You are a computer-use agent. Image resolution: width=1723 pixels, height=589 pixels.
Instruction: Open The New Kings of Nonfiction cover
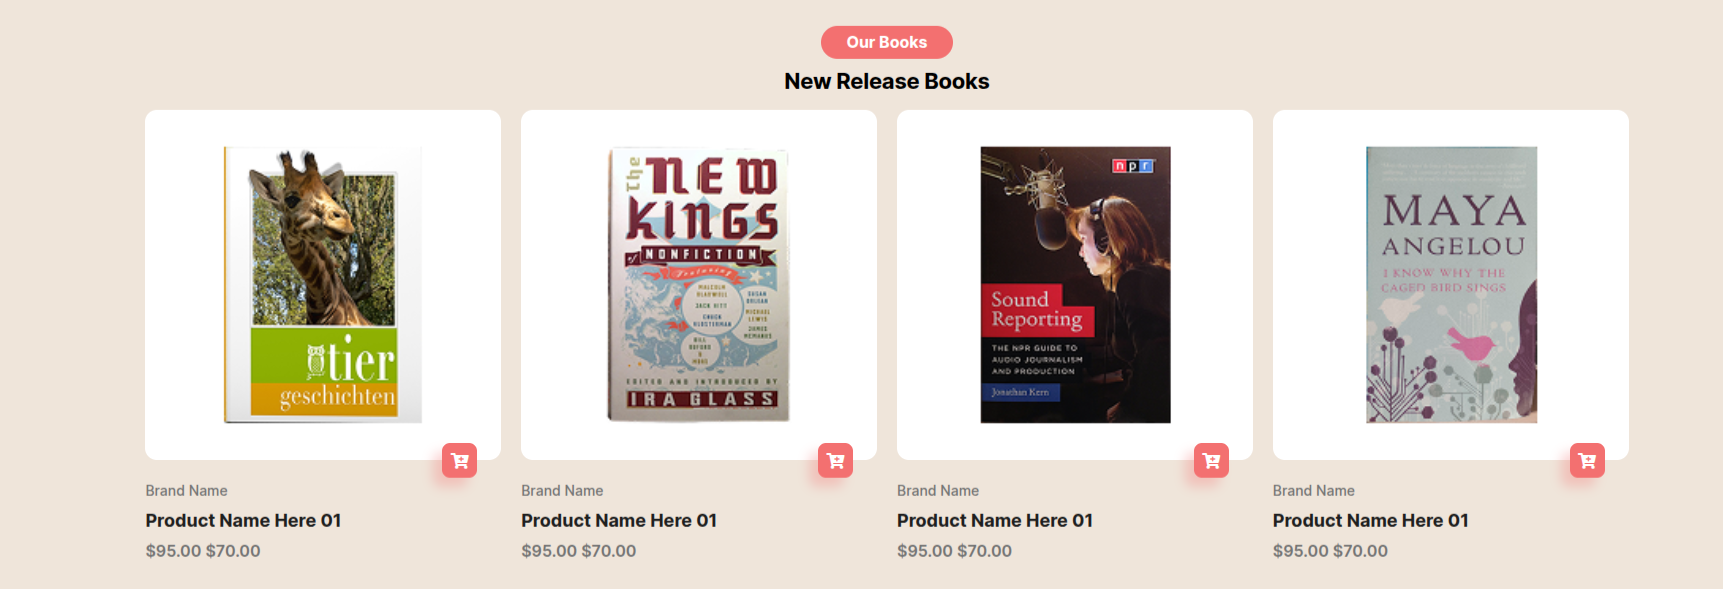699,285
